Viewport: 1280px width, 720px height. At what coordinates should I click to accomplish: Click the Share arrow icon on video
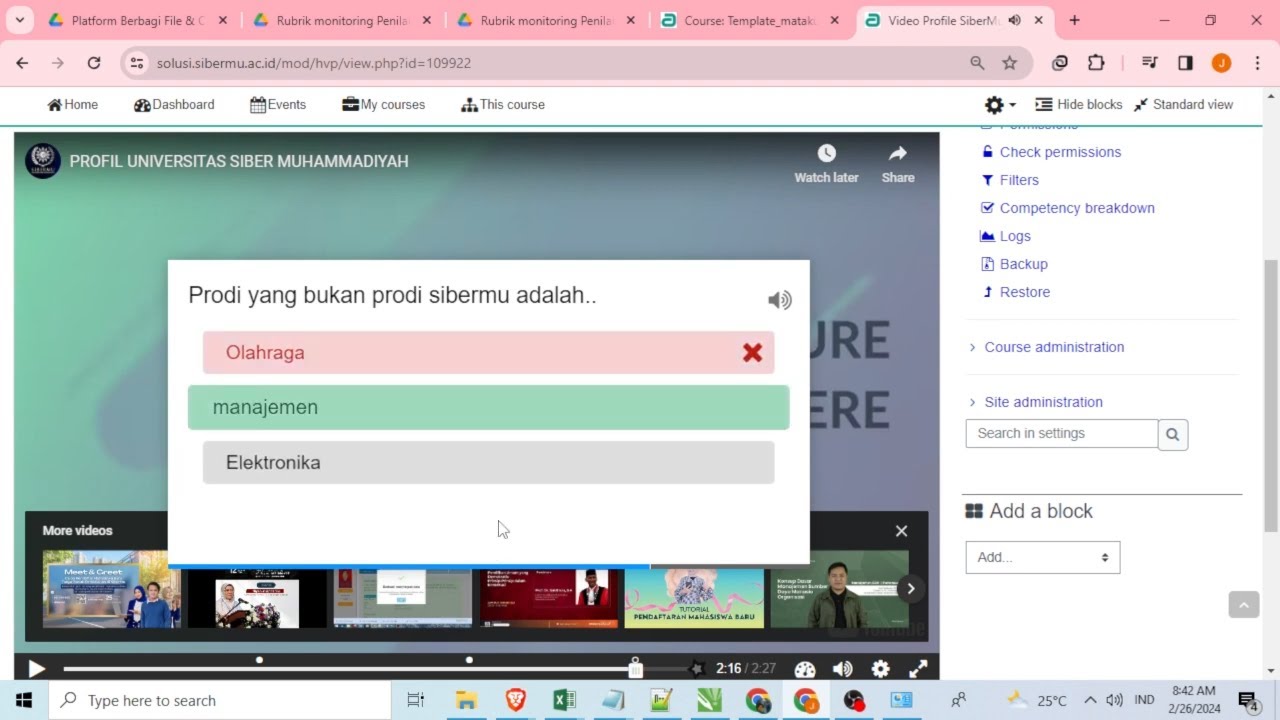point(897,154)
